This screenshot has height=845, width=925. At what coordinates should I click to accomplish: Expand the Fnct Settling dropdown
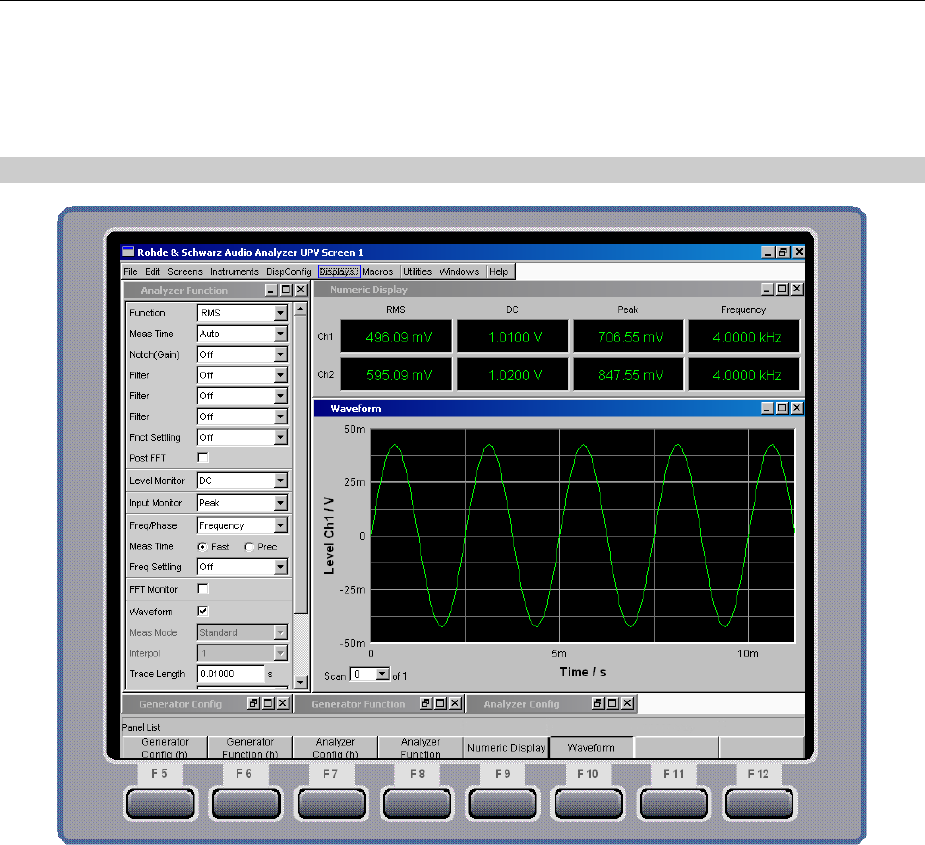click(281, 437)
